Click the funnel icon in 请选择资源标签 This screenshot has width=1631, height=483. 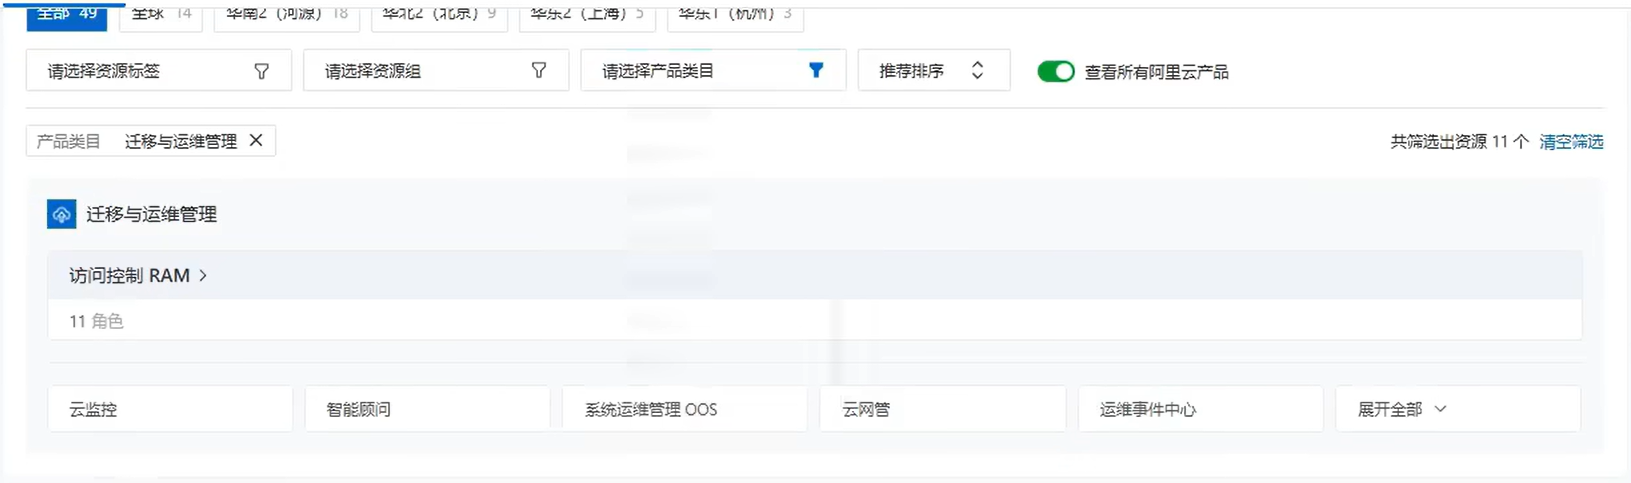click(x=262, y=71)
